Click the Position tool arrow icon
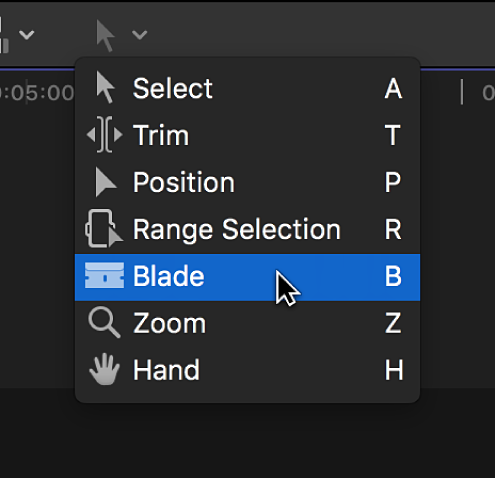This screenshot has height=479, width=496. [105, 182]
